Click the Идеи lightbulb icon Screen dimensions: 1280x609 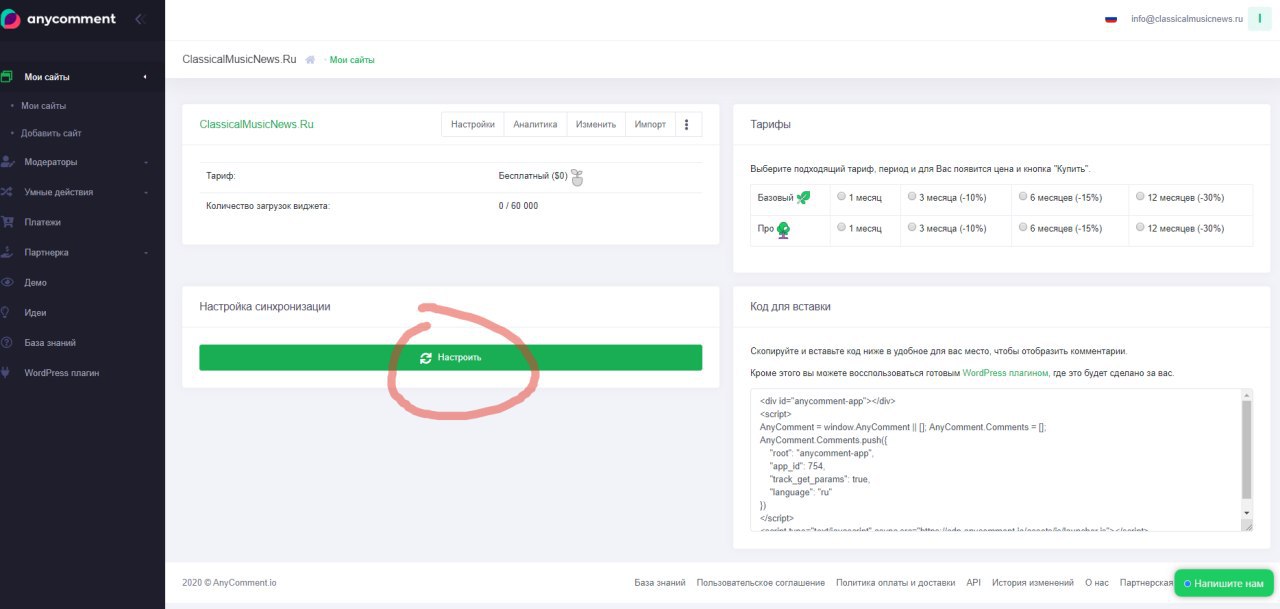(7, 312)
